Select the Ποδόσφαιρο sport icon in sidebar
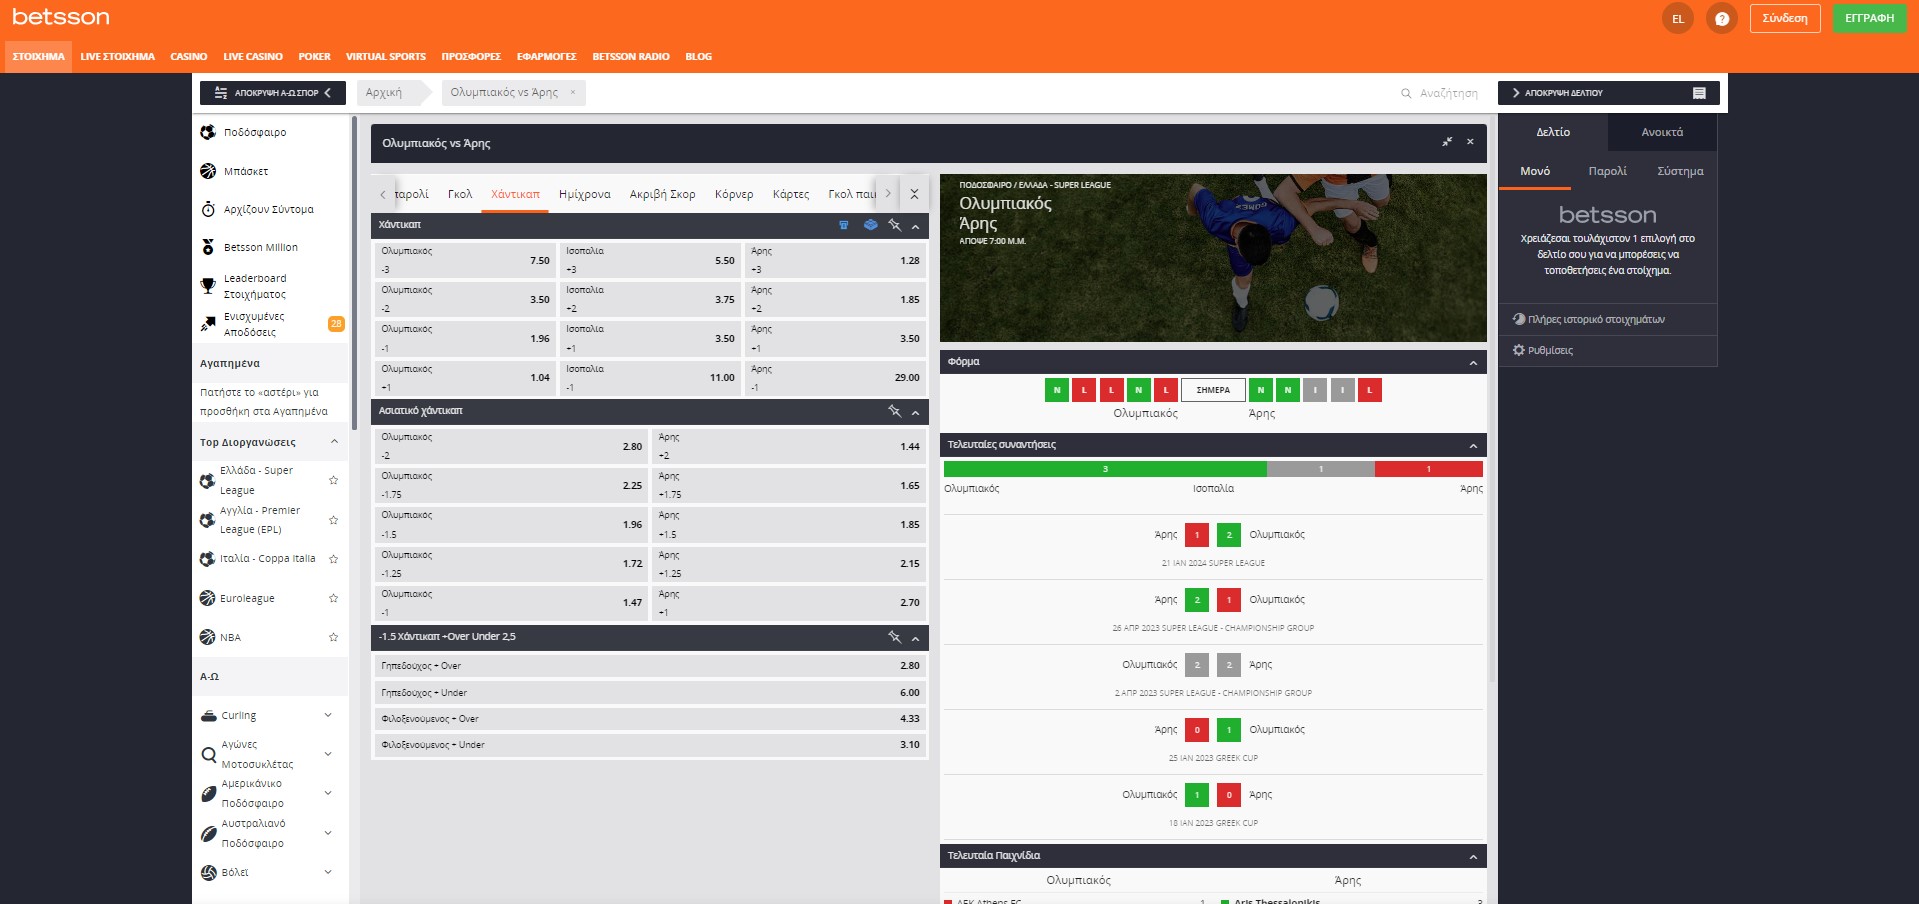 (209, 132)
